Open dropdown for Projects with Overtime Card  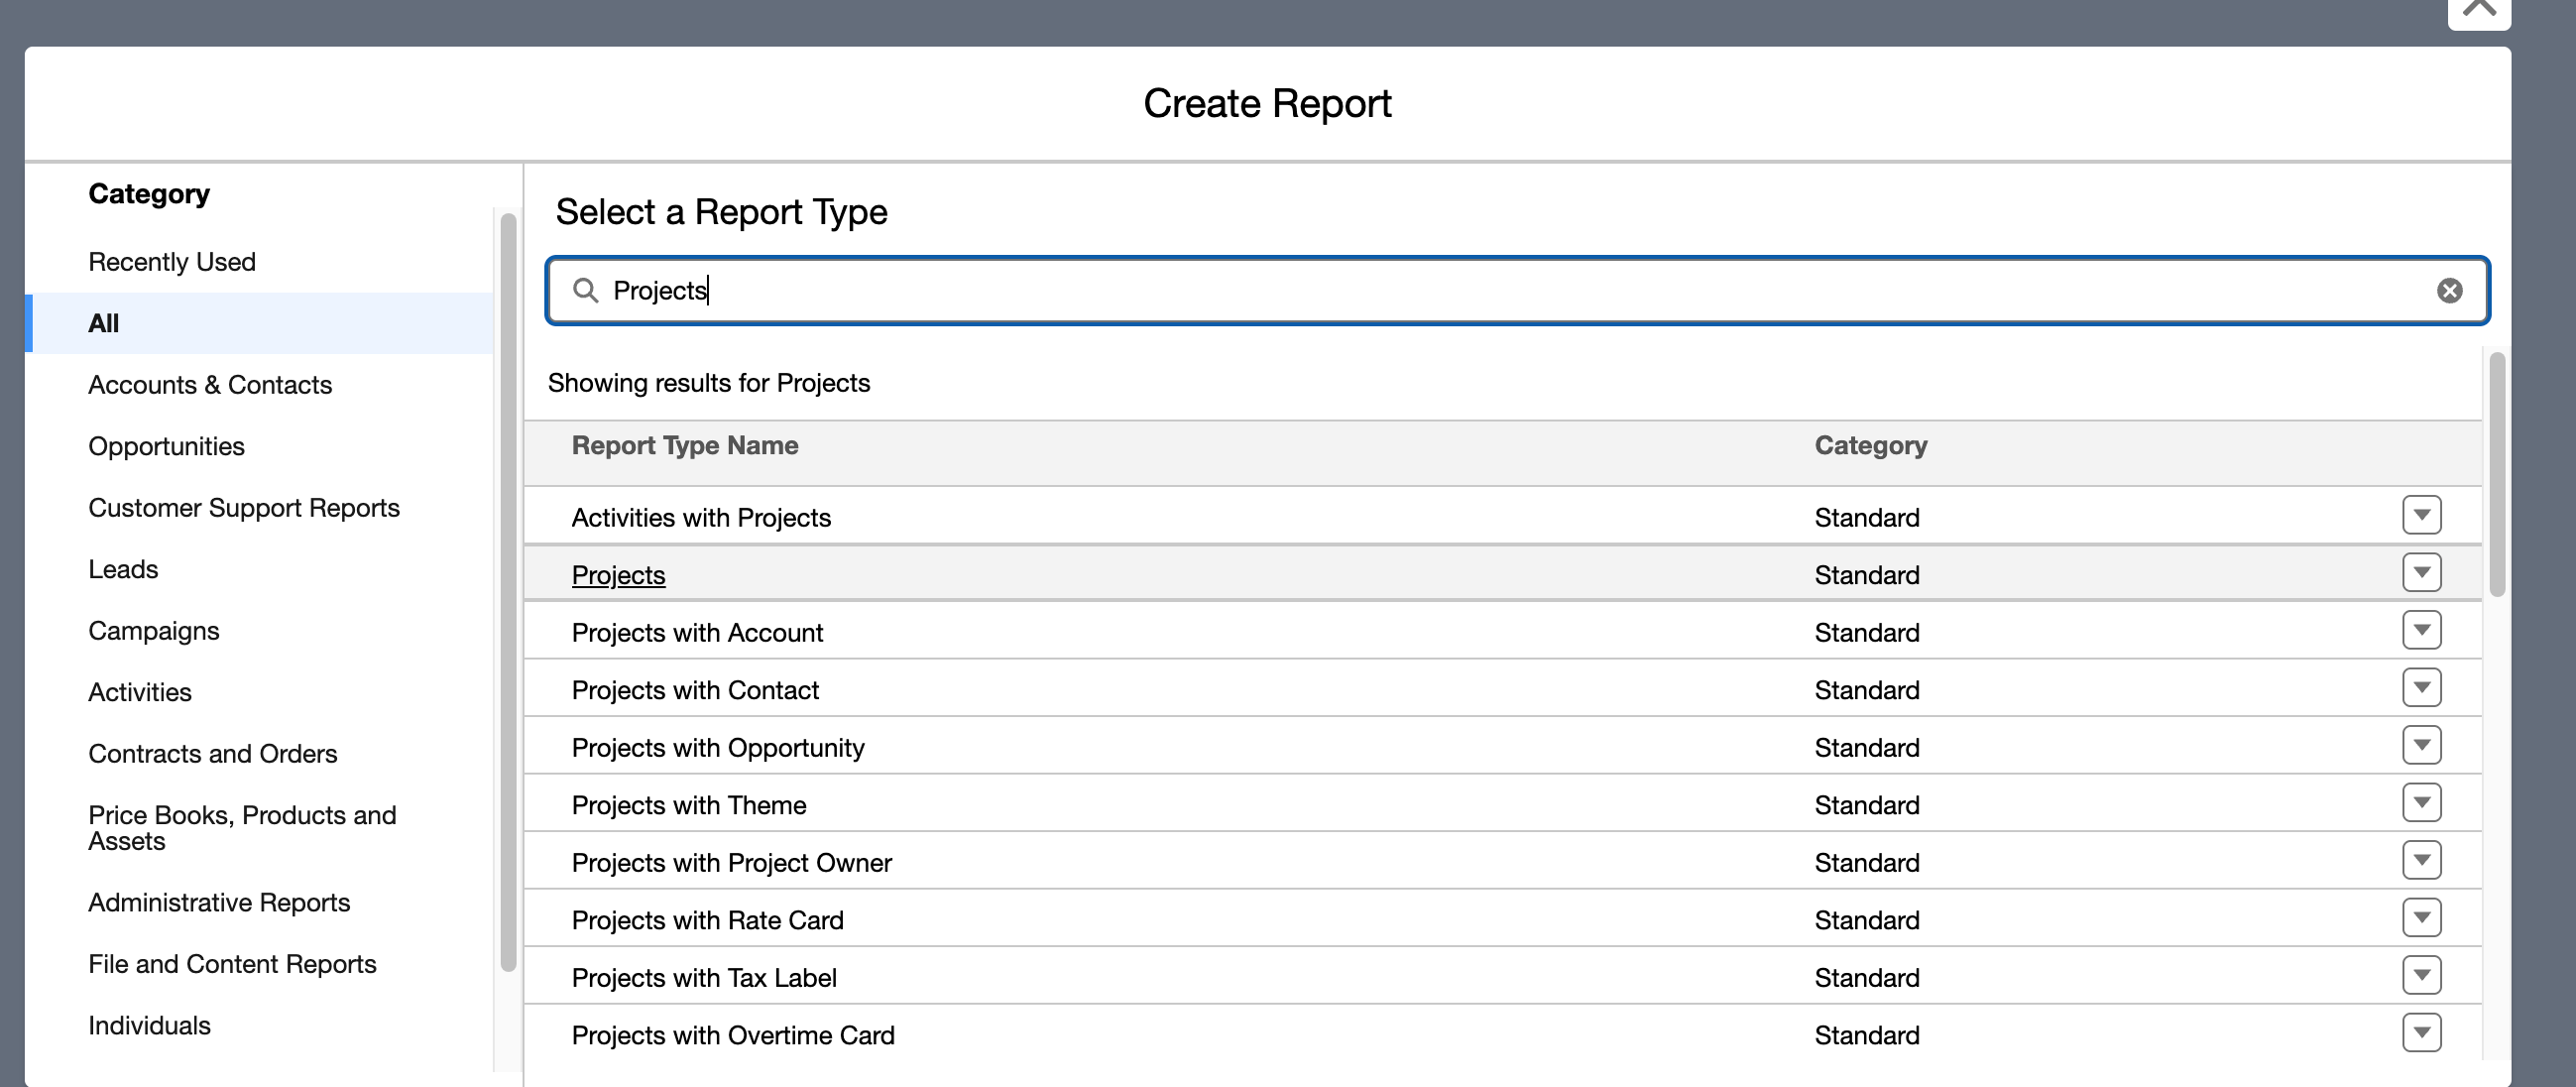[2421, 1032]
